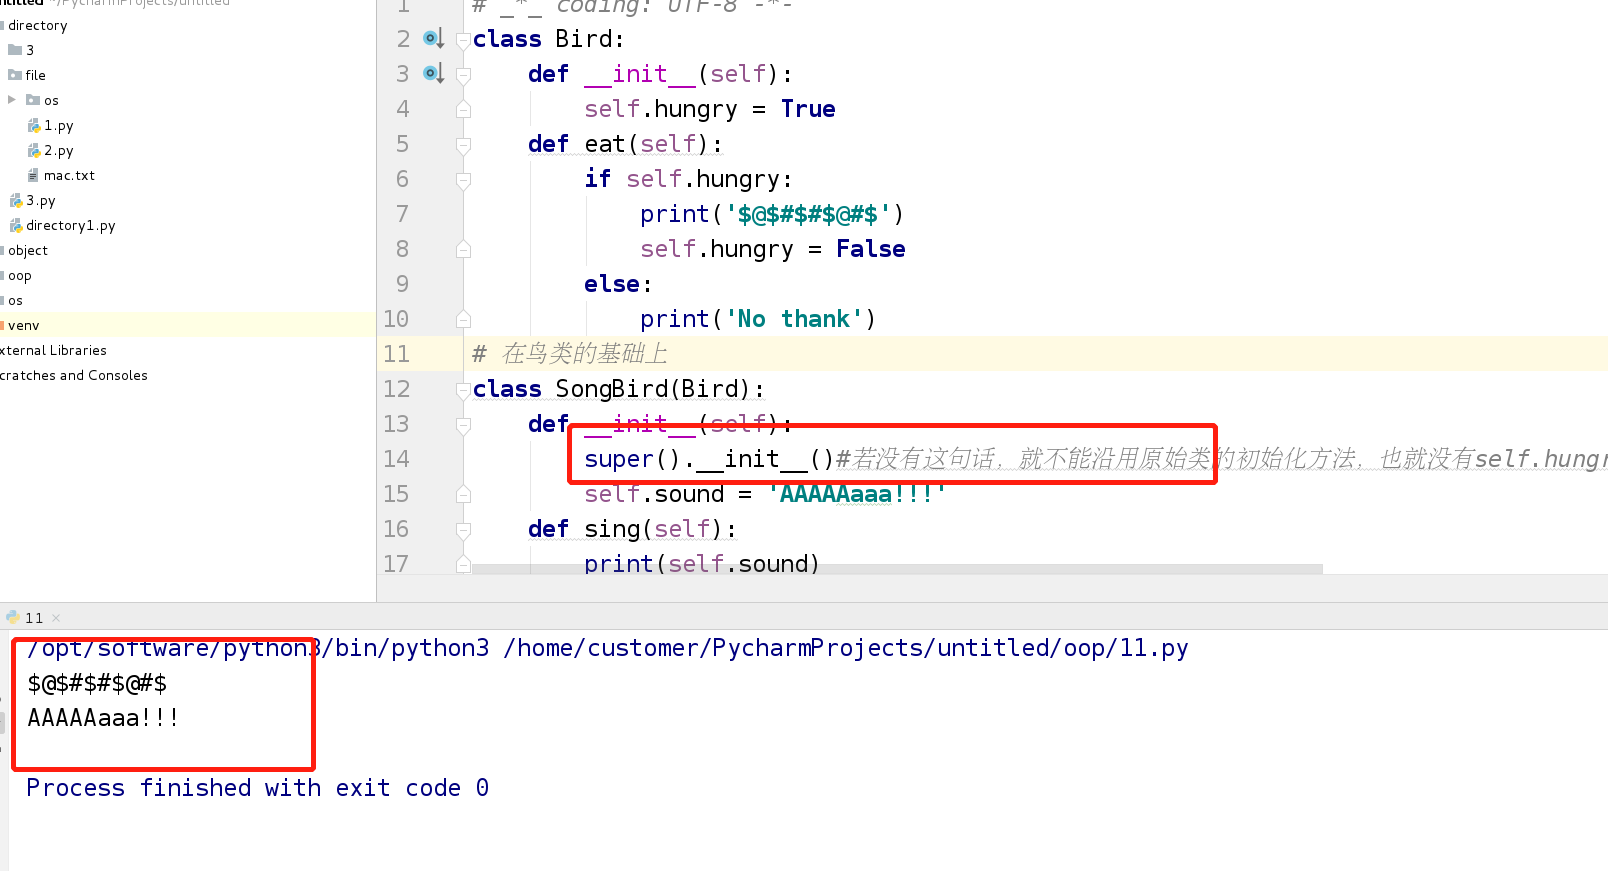
Task: Collapse SongBird __init__ fold marker line 13
Action: 463,425
